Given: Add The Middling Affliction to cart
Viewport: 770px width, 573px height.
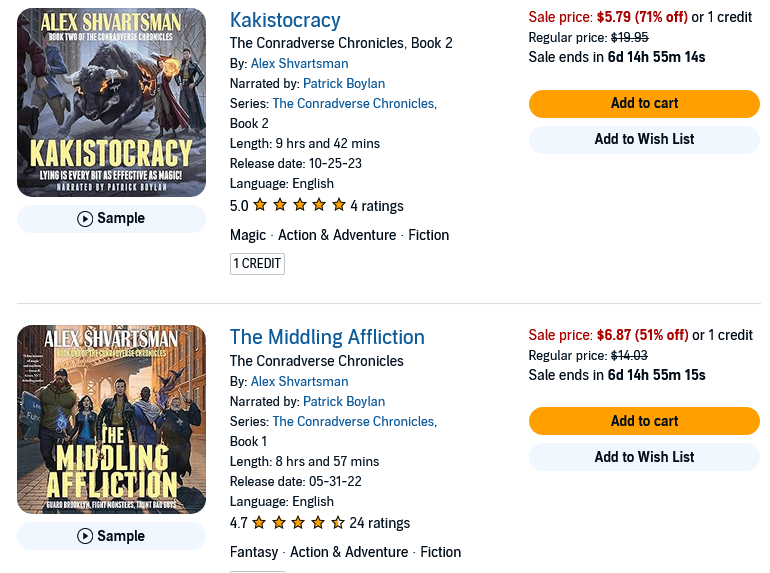Looking at the screenshot, I should click(644, 421).
